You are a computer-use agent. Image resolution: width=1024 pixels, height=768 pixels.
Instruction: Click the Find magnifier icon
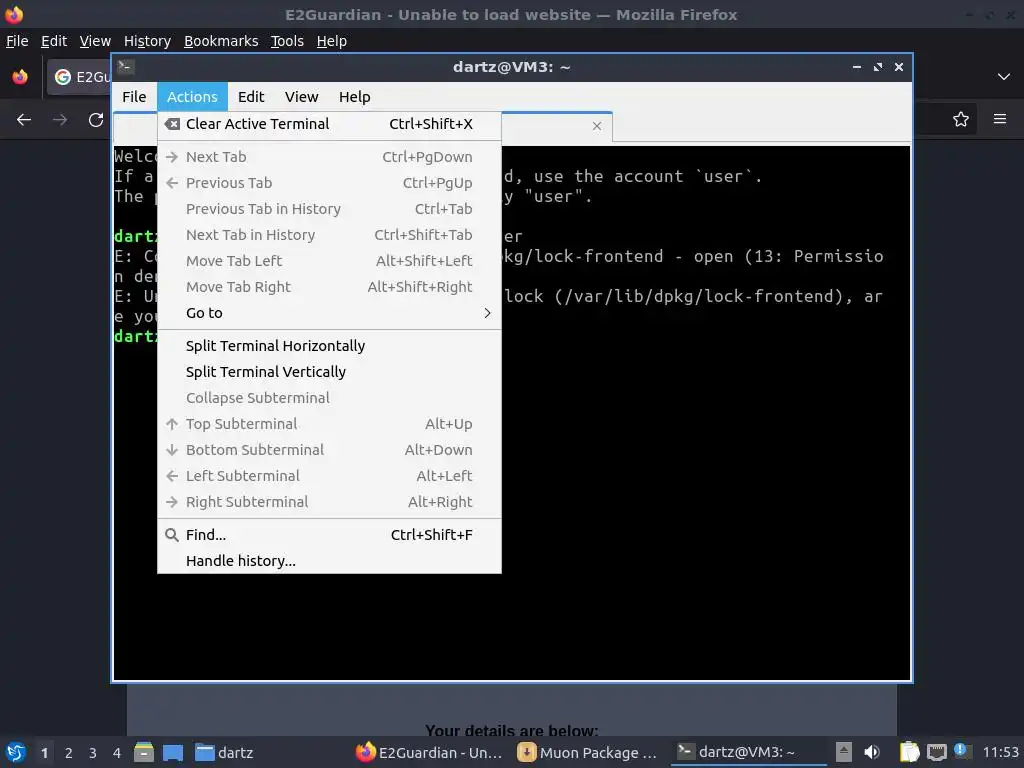(x=172, y=535)
